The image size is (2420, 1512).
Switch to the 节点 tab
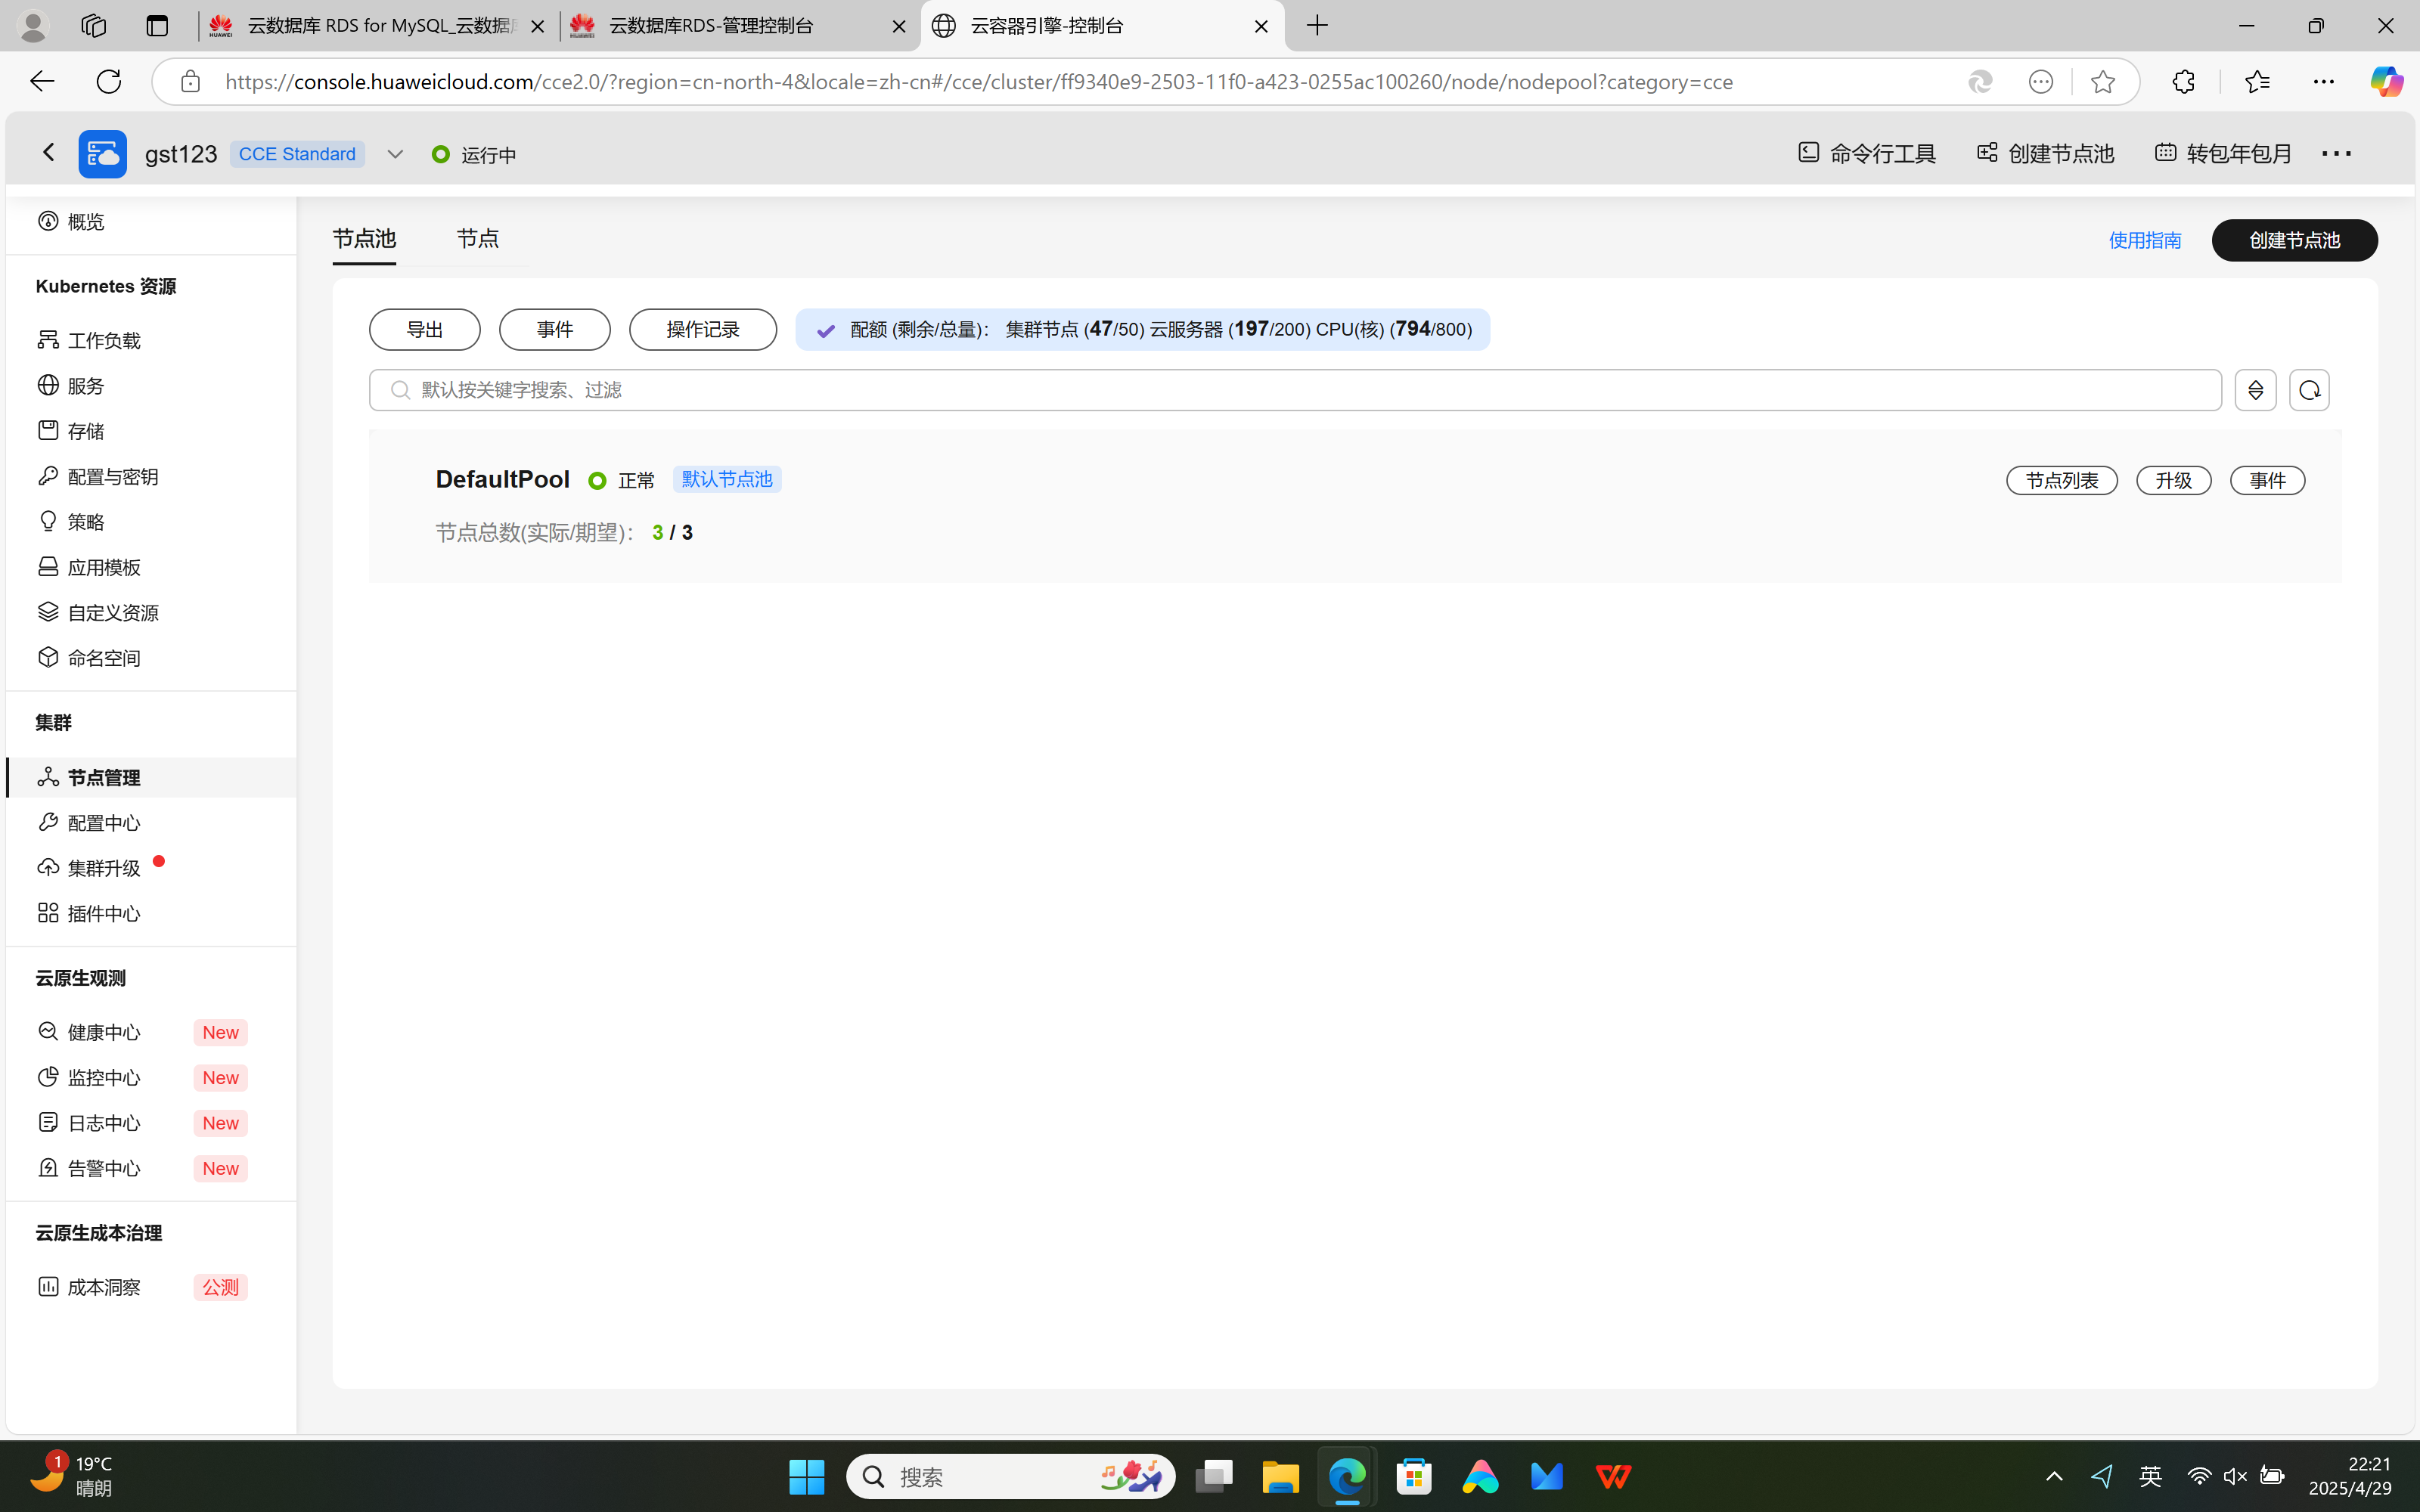(477, 239)
